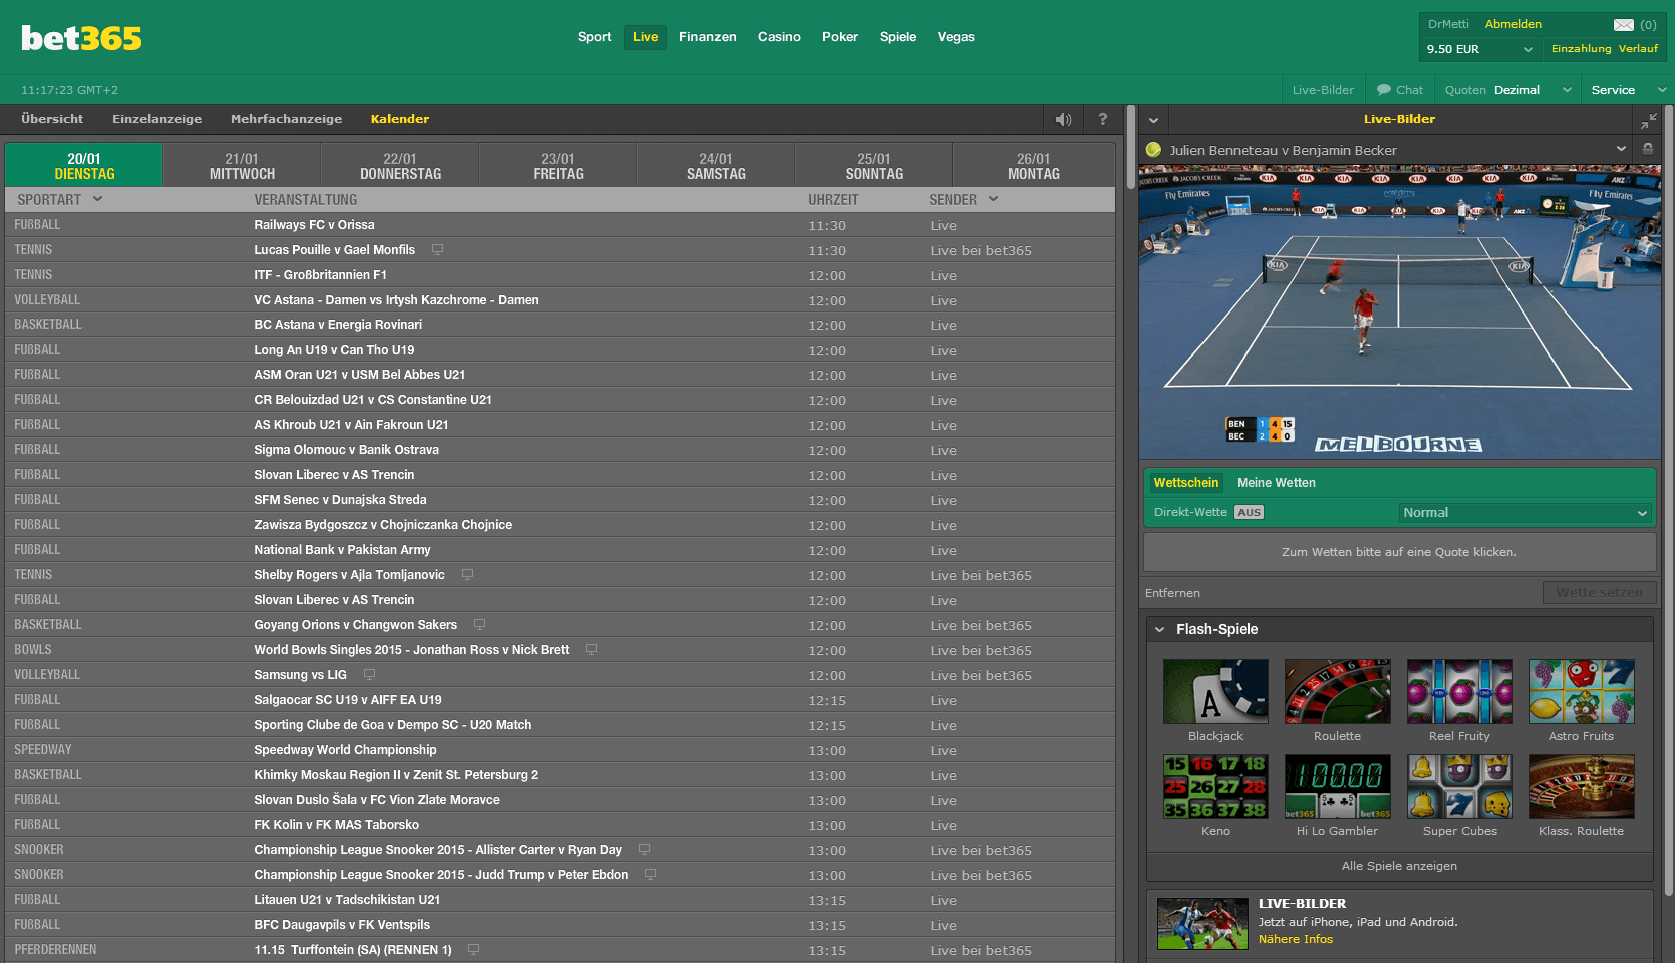Screen dimensions: 1675x963
Task: Open the Astro Fruits game icon
Action: [x=1581, y=691]
